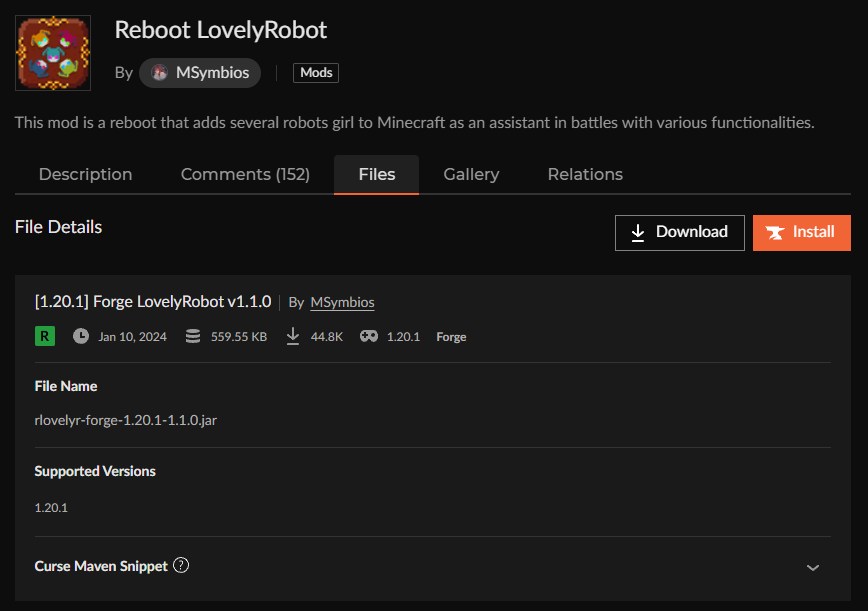Click the MSymbios author avatar icon
Screen dimensions: 868x611
pyautogui.click(x=159, y=73)
